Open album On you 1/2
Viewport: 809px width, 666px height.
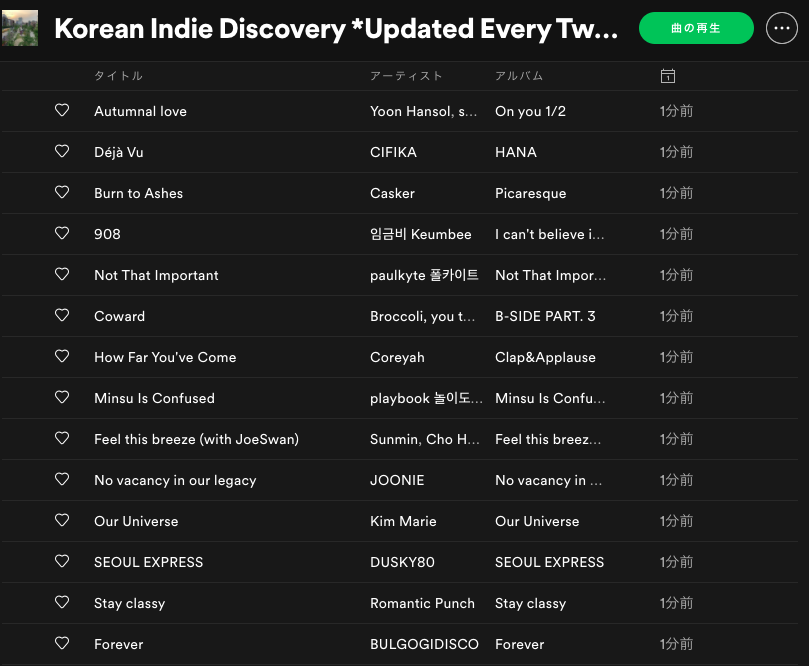pyautogui.click(x=530, y=111)
